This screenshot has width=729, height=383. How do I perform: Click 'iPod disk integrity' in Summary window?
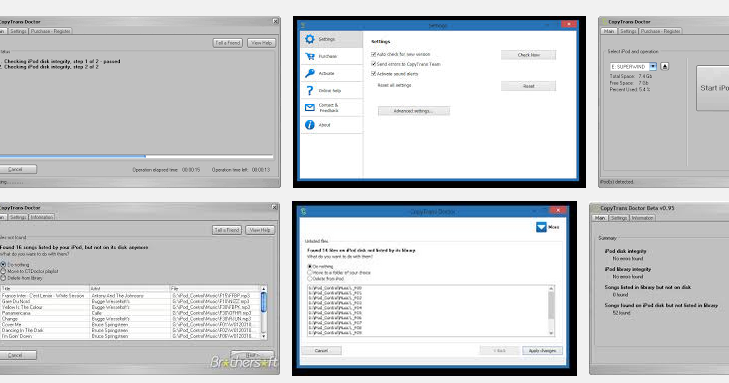point(625,251)
